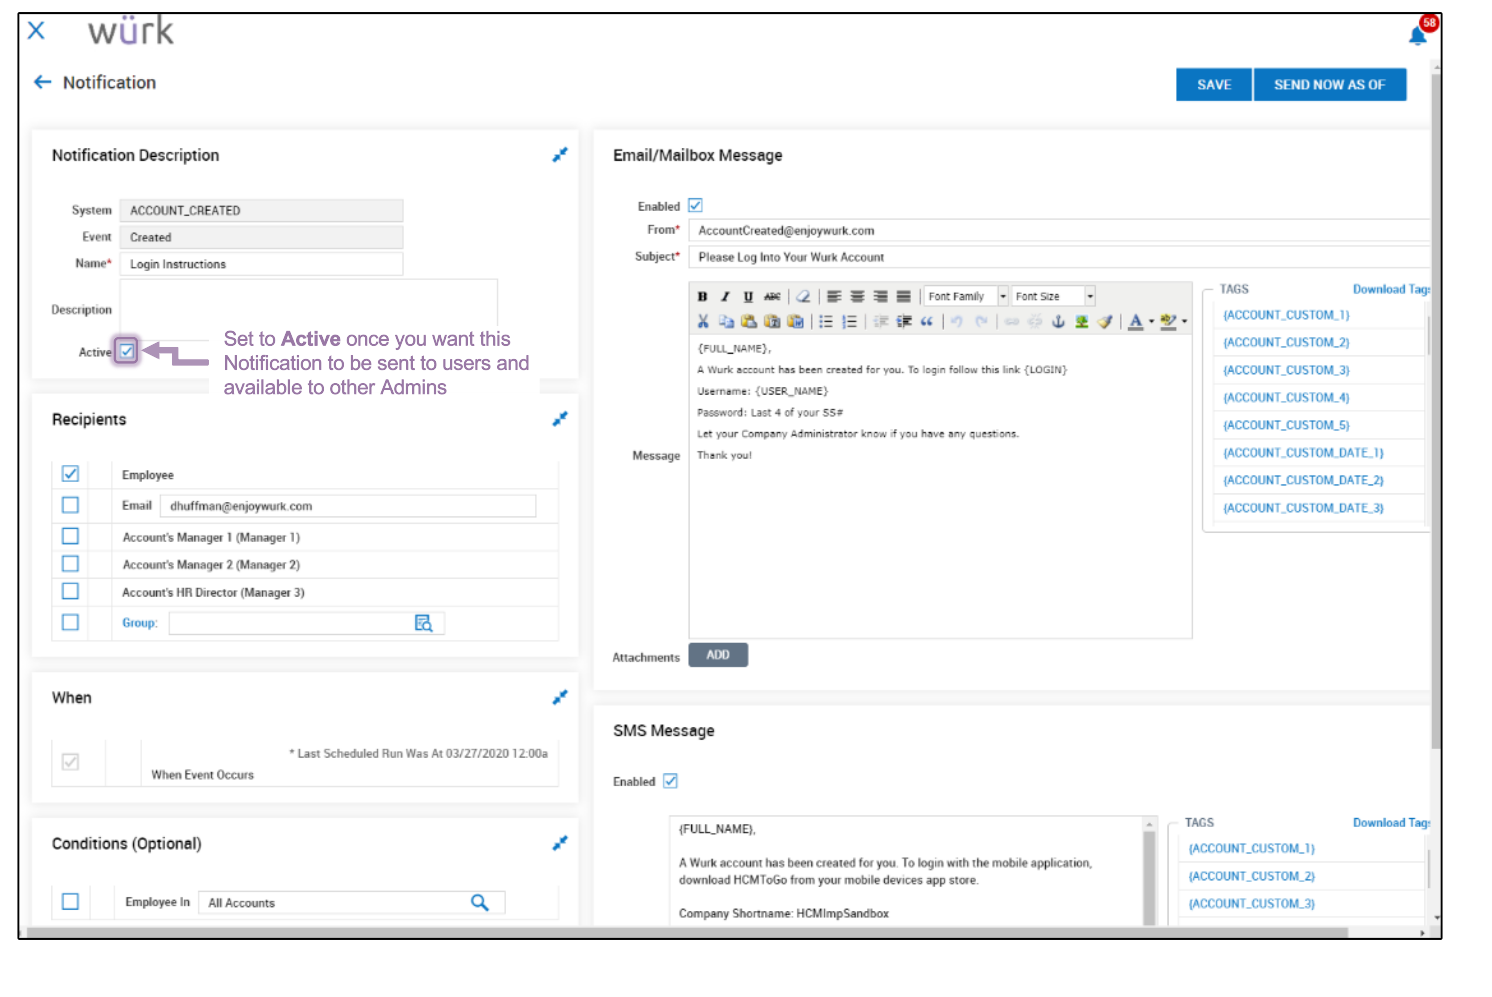The width and height of the screenshot is (1492, 997).
Task: Toggle the Notification Description panel corner icon
Action: 560,155
